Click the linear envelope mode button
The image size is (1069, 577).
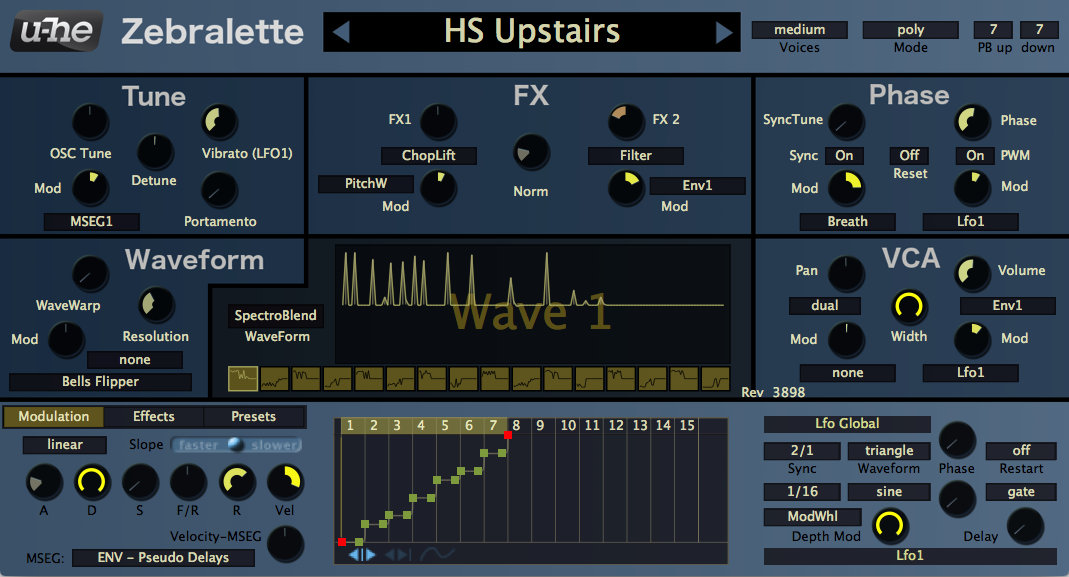[65, 445]
